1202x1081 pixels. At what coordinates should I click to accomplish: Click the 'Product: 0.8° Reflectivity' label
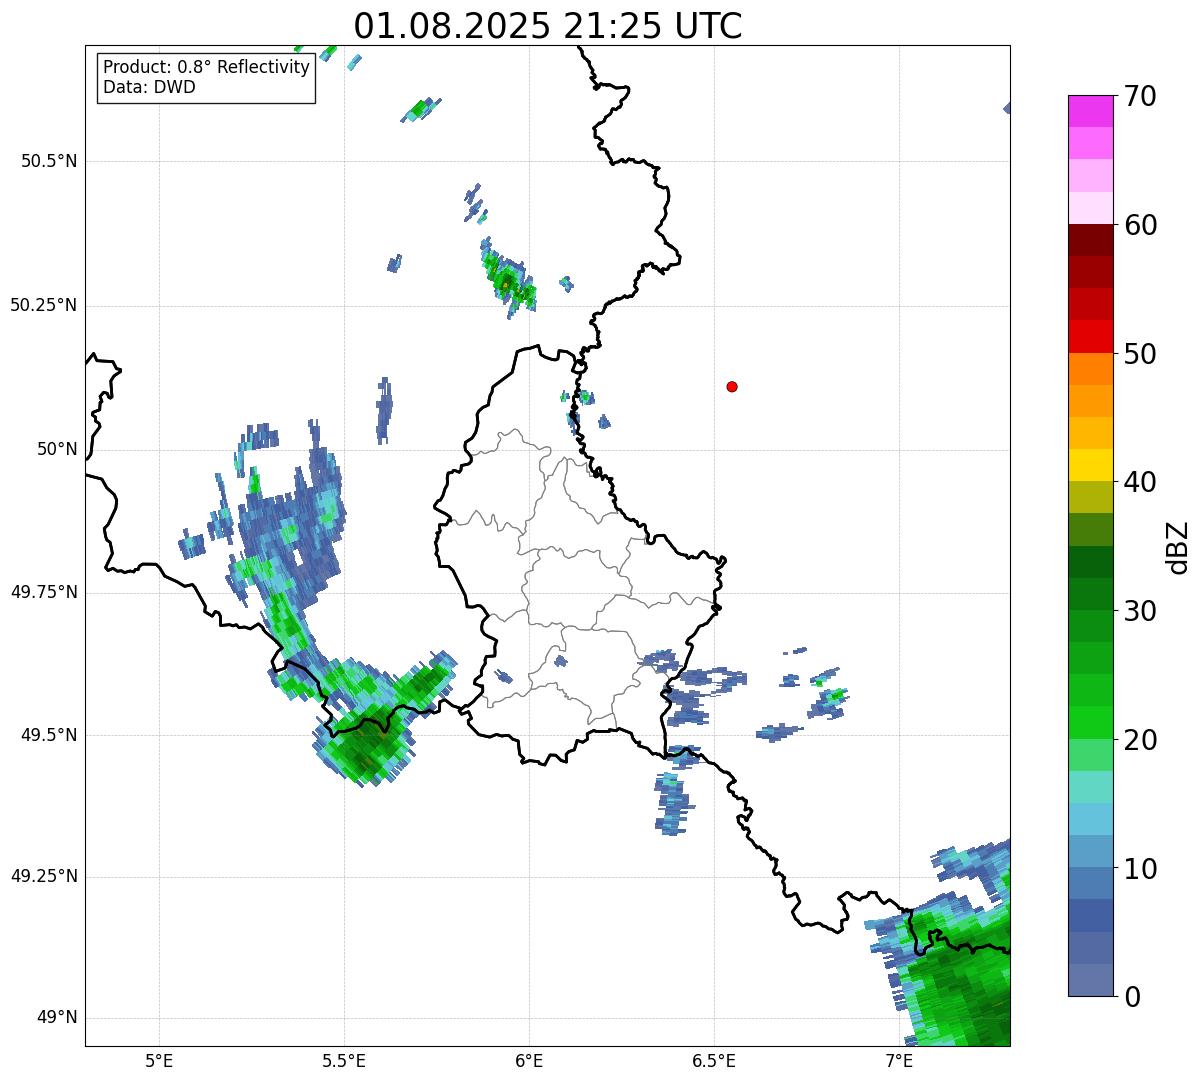pos(207,67)
